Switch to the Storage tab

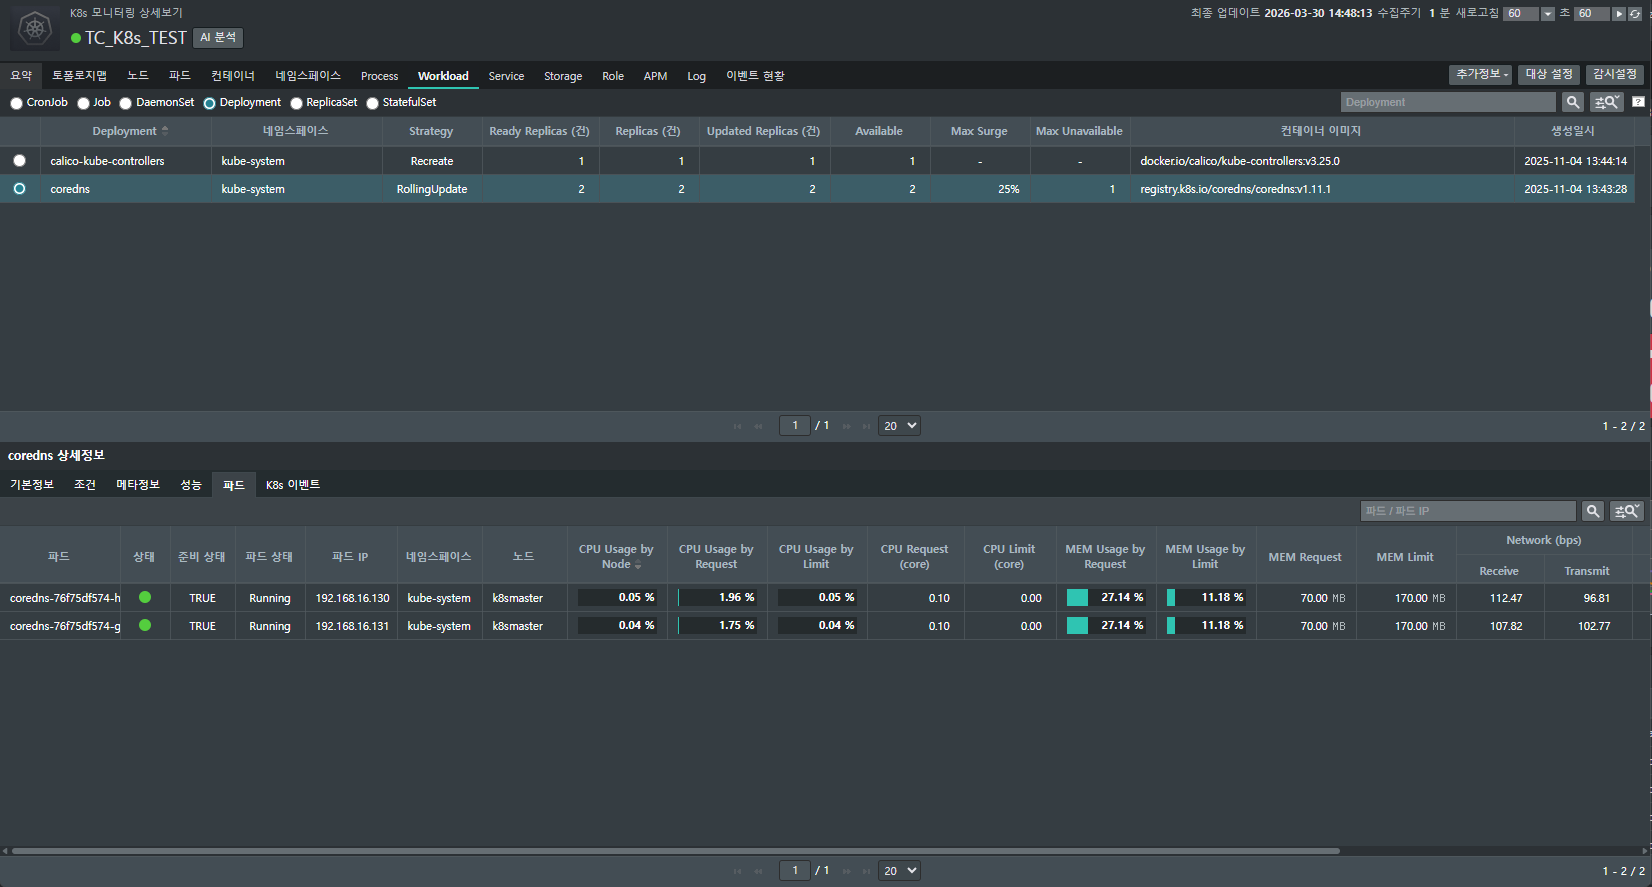(x=562, y=76)
